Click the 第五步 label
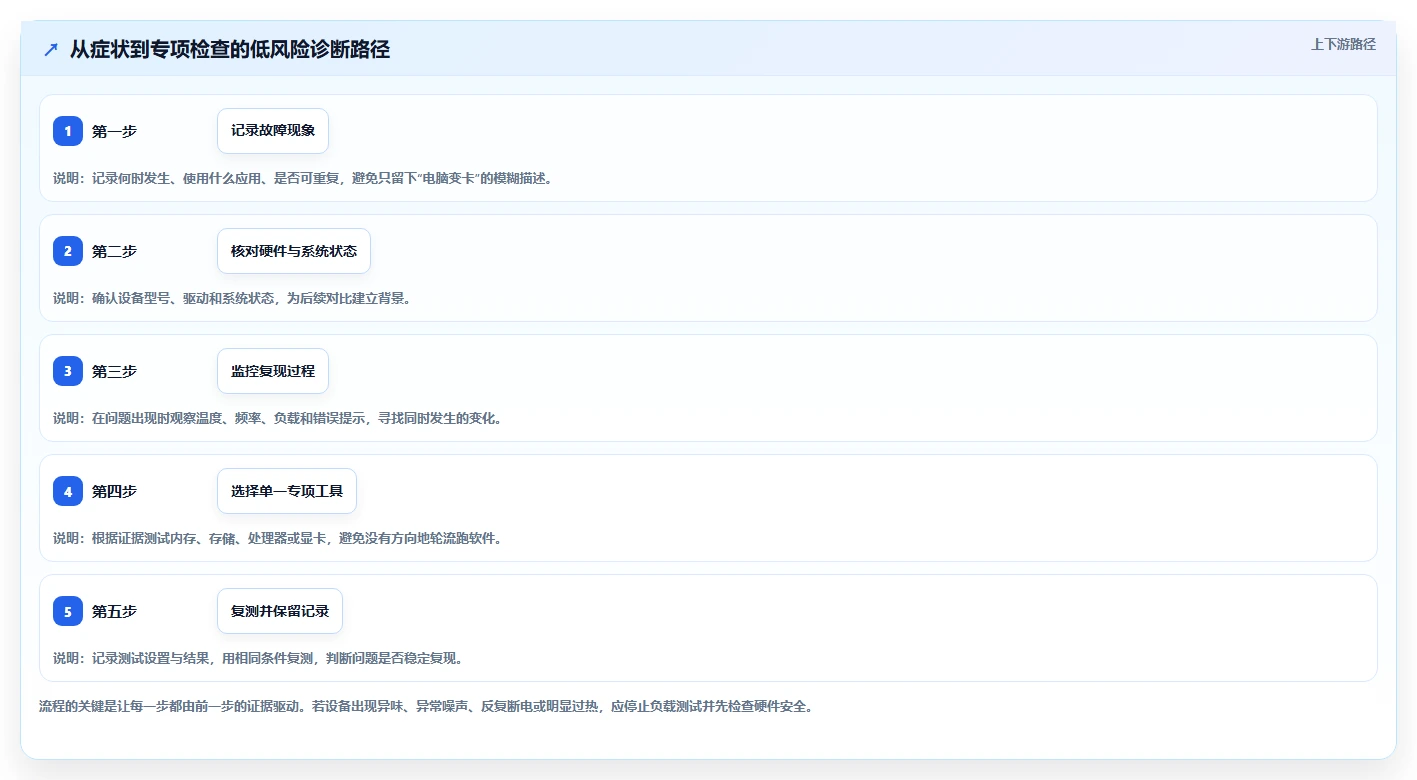The height and width of the screenshot is (780, 1417). coord(114,611)
